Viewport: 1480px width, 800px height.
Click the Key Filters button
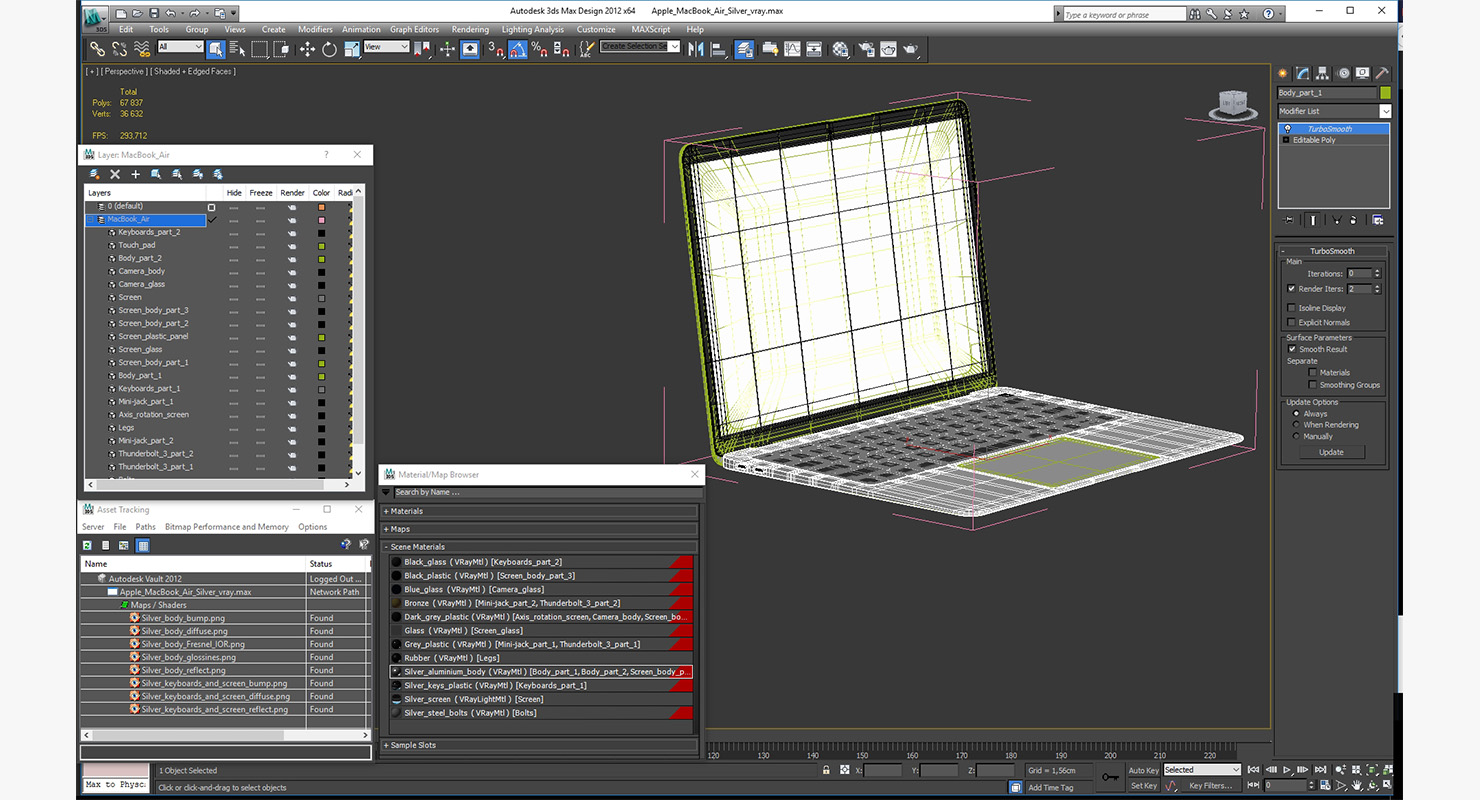[x=1211, y=786]
